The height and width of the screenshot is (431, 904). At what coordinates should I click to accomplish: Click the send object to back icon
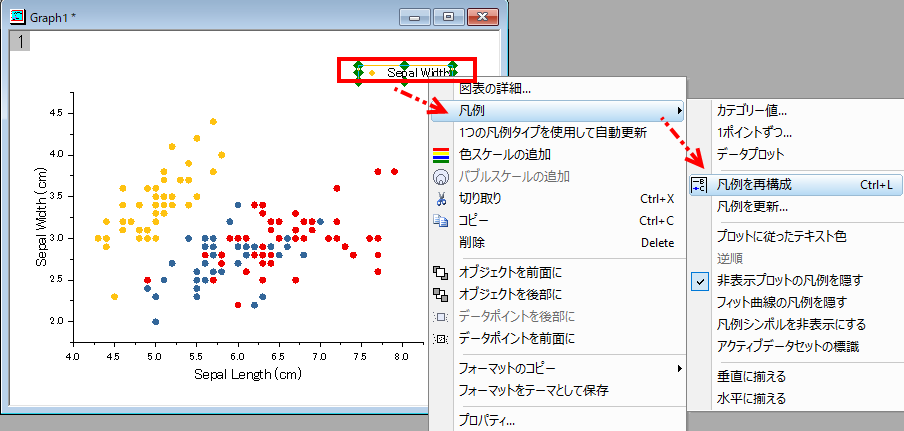441,294
